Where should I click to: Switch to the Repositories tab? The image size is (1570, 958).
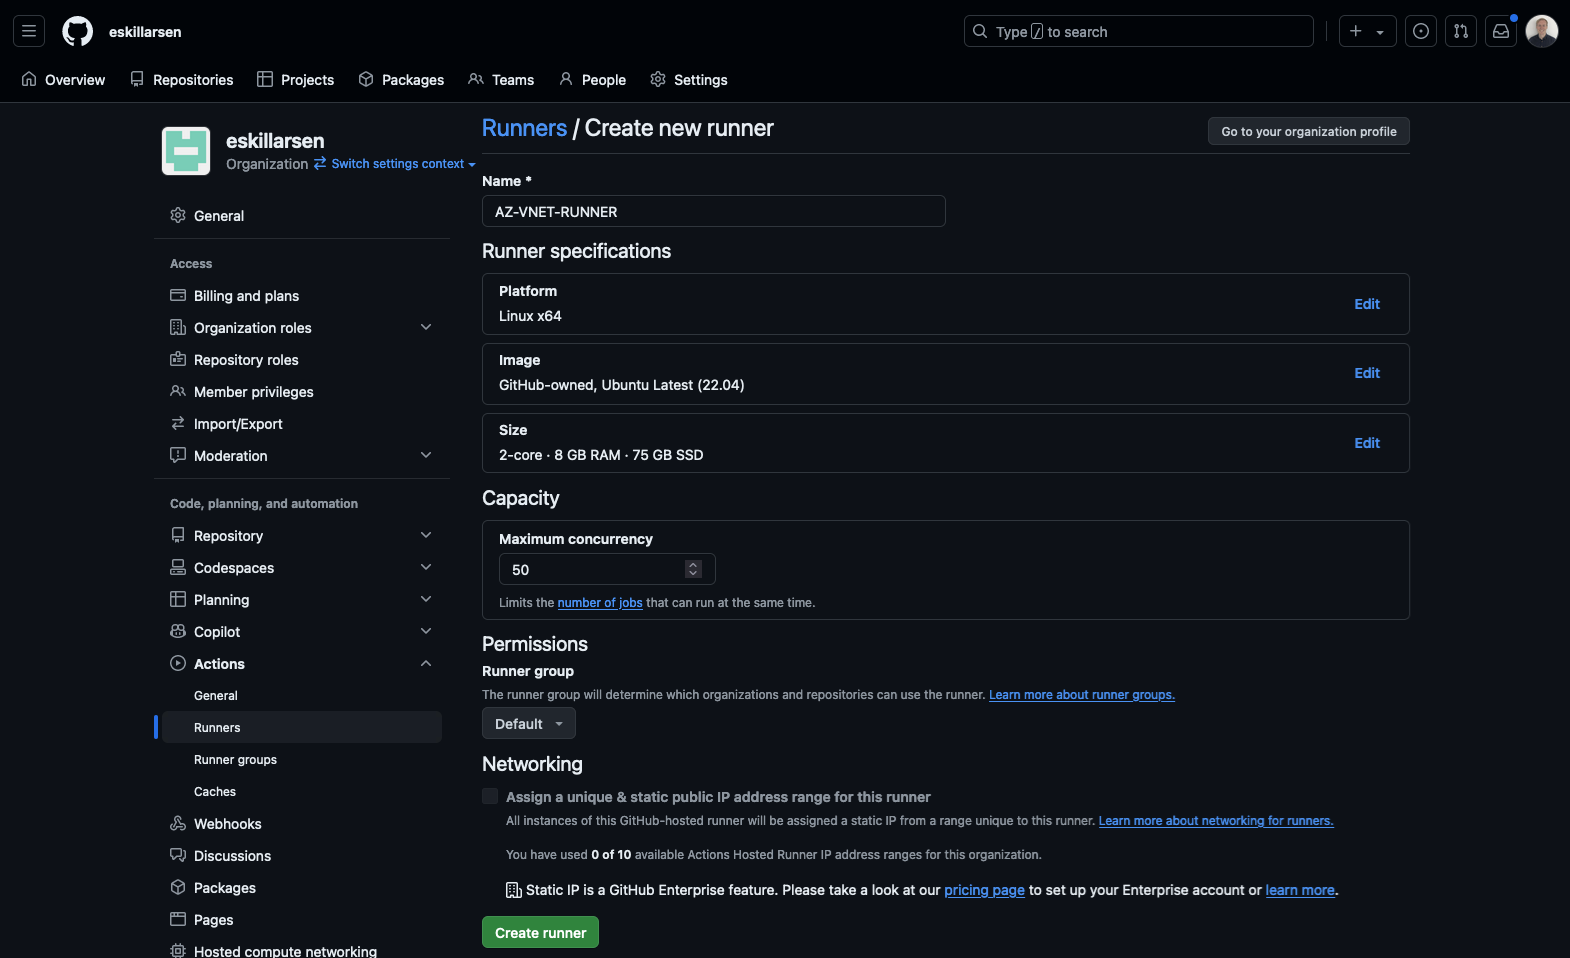[x=182, y=79]
